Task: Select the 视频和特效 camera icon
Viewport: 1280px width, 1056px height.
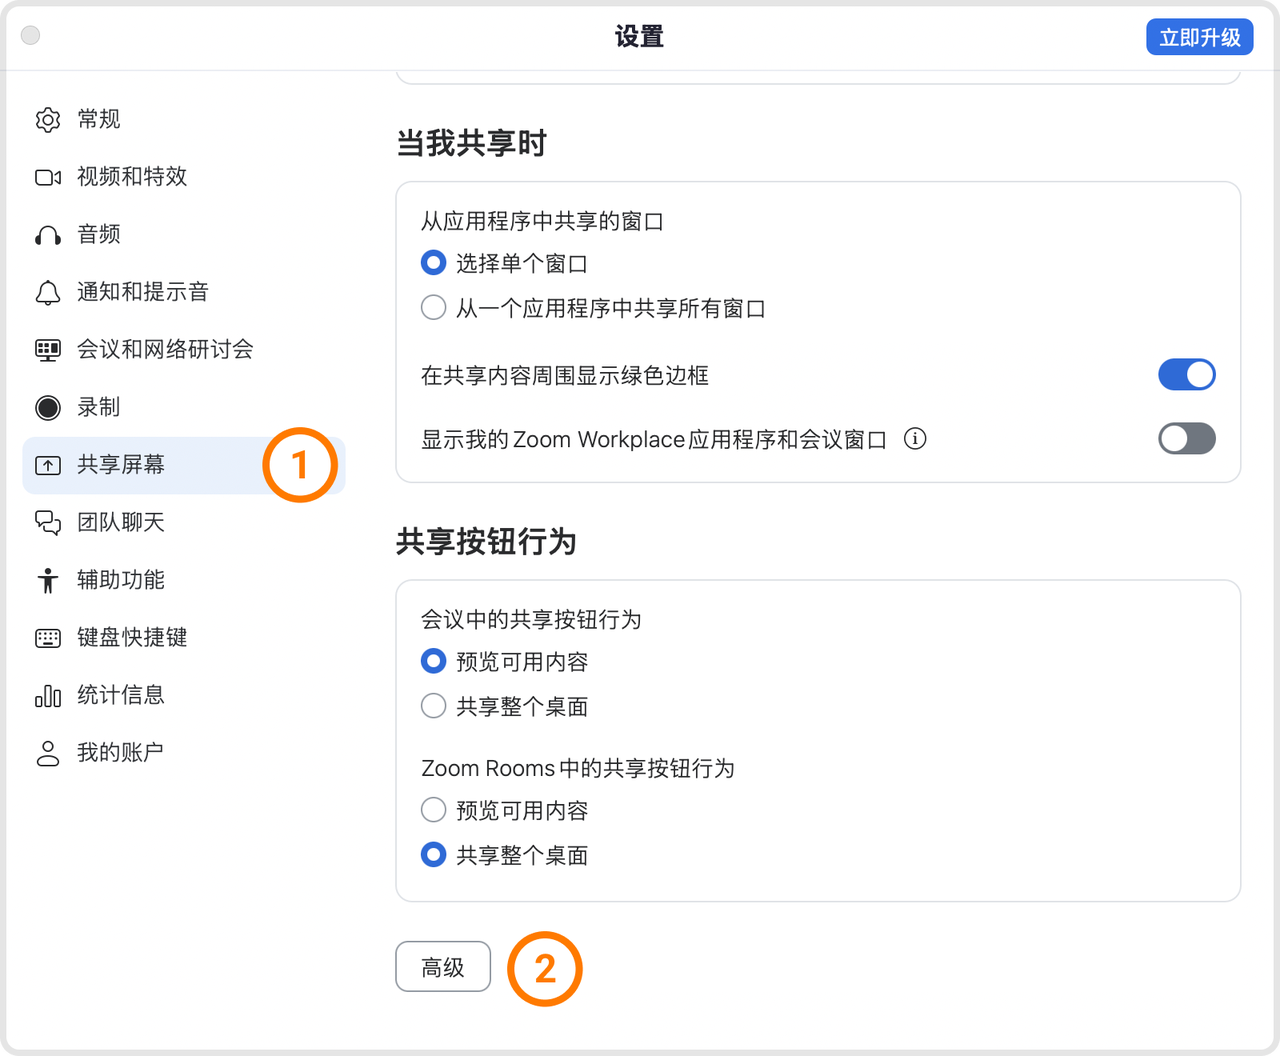Action: pos(47,177)
